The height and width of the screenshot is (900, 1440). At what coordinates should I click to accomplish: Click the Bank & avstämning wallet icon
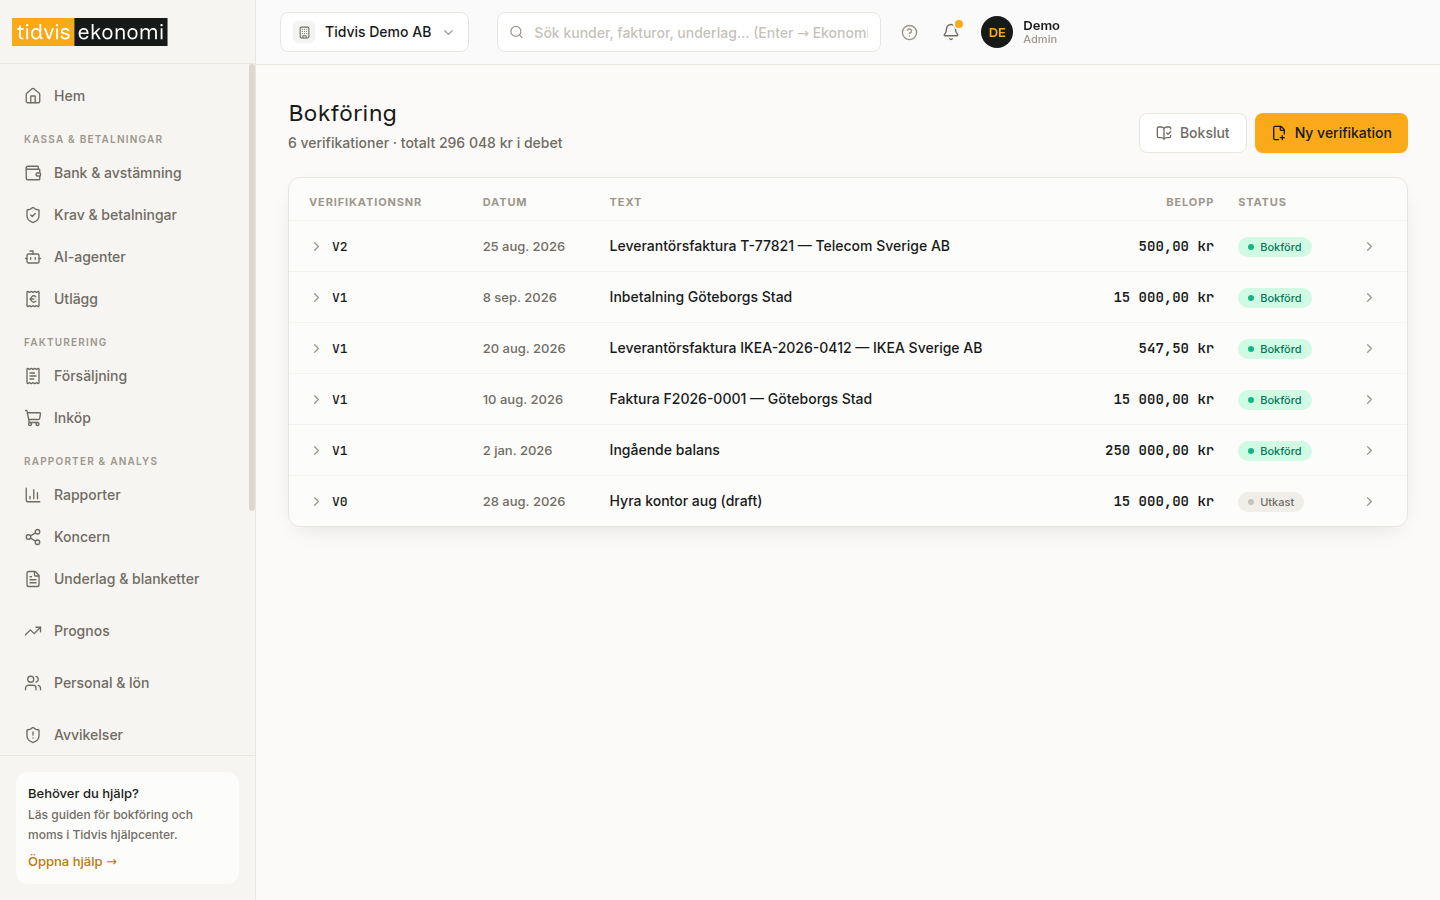pos(33,173)
